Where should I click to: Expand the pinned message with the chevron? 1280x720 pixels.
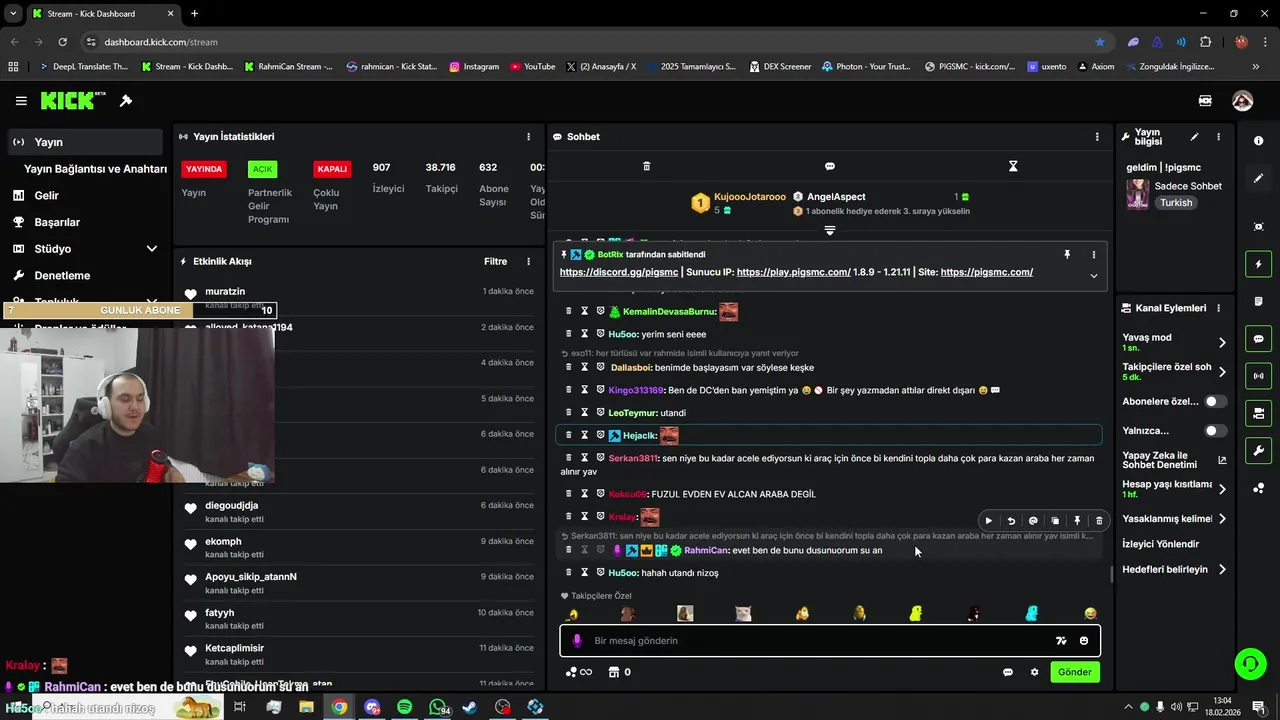1093,276
